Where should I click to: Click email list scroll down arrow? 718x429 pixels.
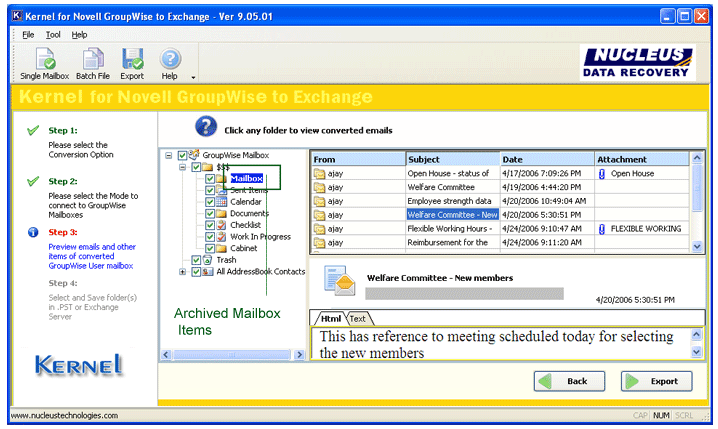click(x=697, y=247)
